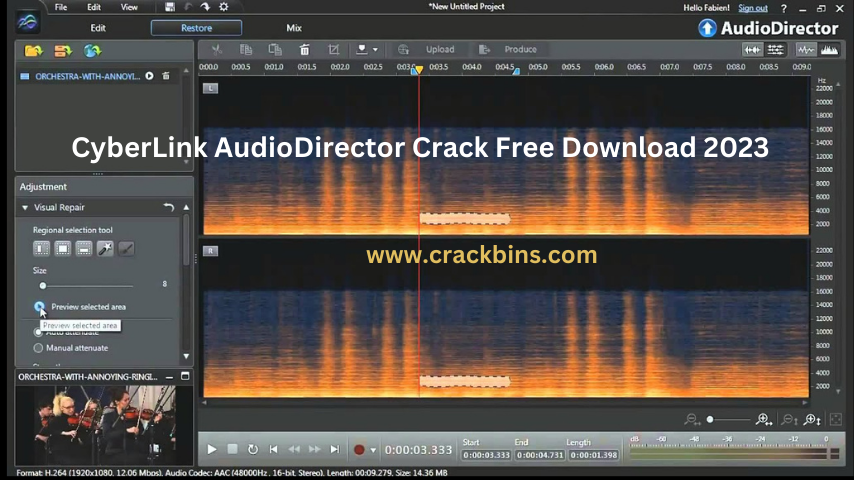This screenshot has height=480, width=854.
Task: Switch to the Edit room tab
Action: point(98,28)
